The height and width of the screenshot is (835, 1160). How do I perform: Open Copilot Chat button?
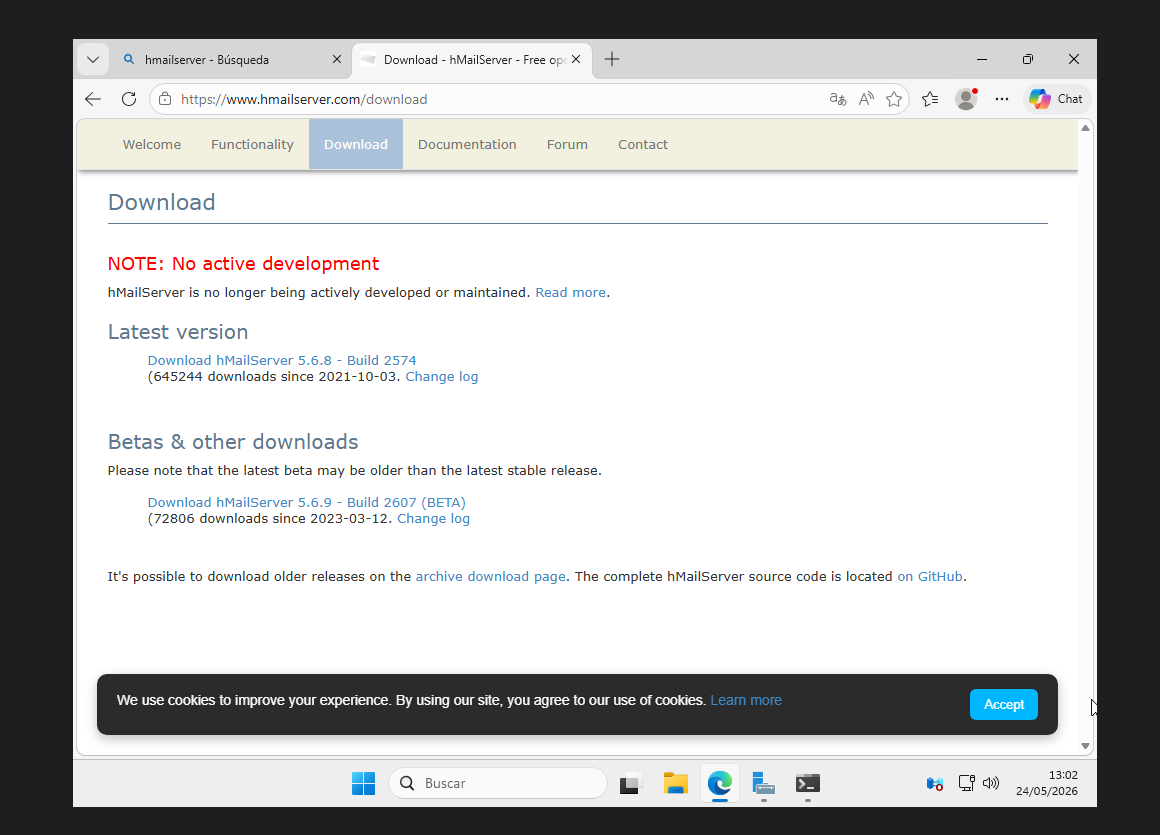pos(1056,99)
